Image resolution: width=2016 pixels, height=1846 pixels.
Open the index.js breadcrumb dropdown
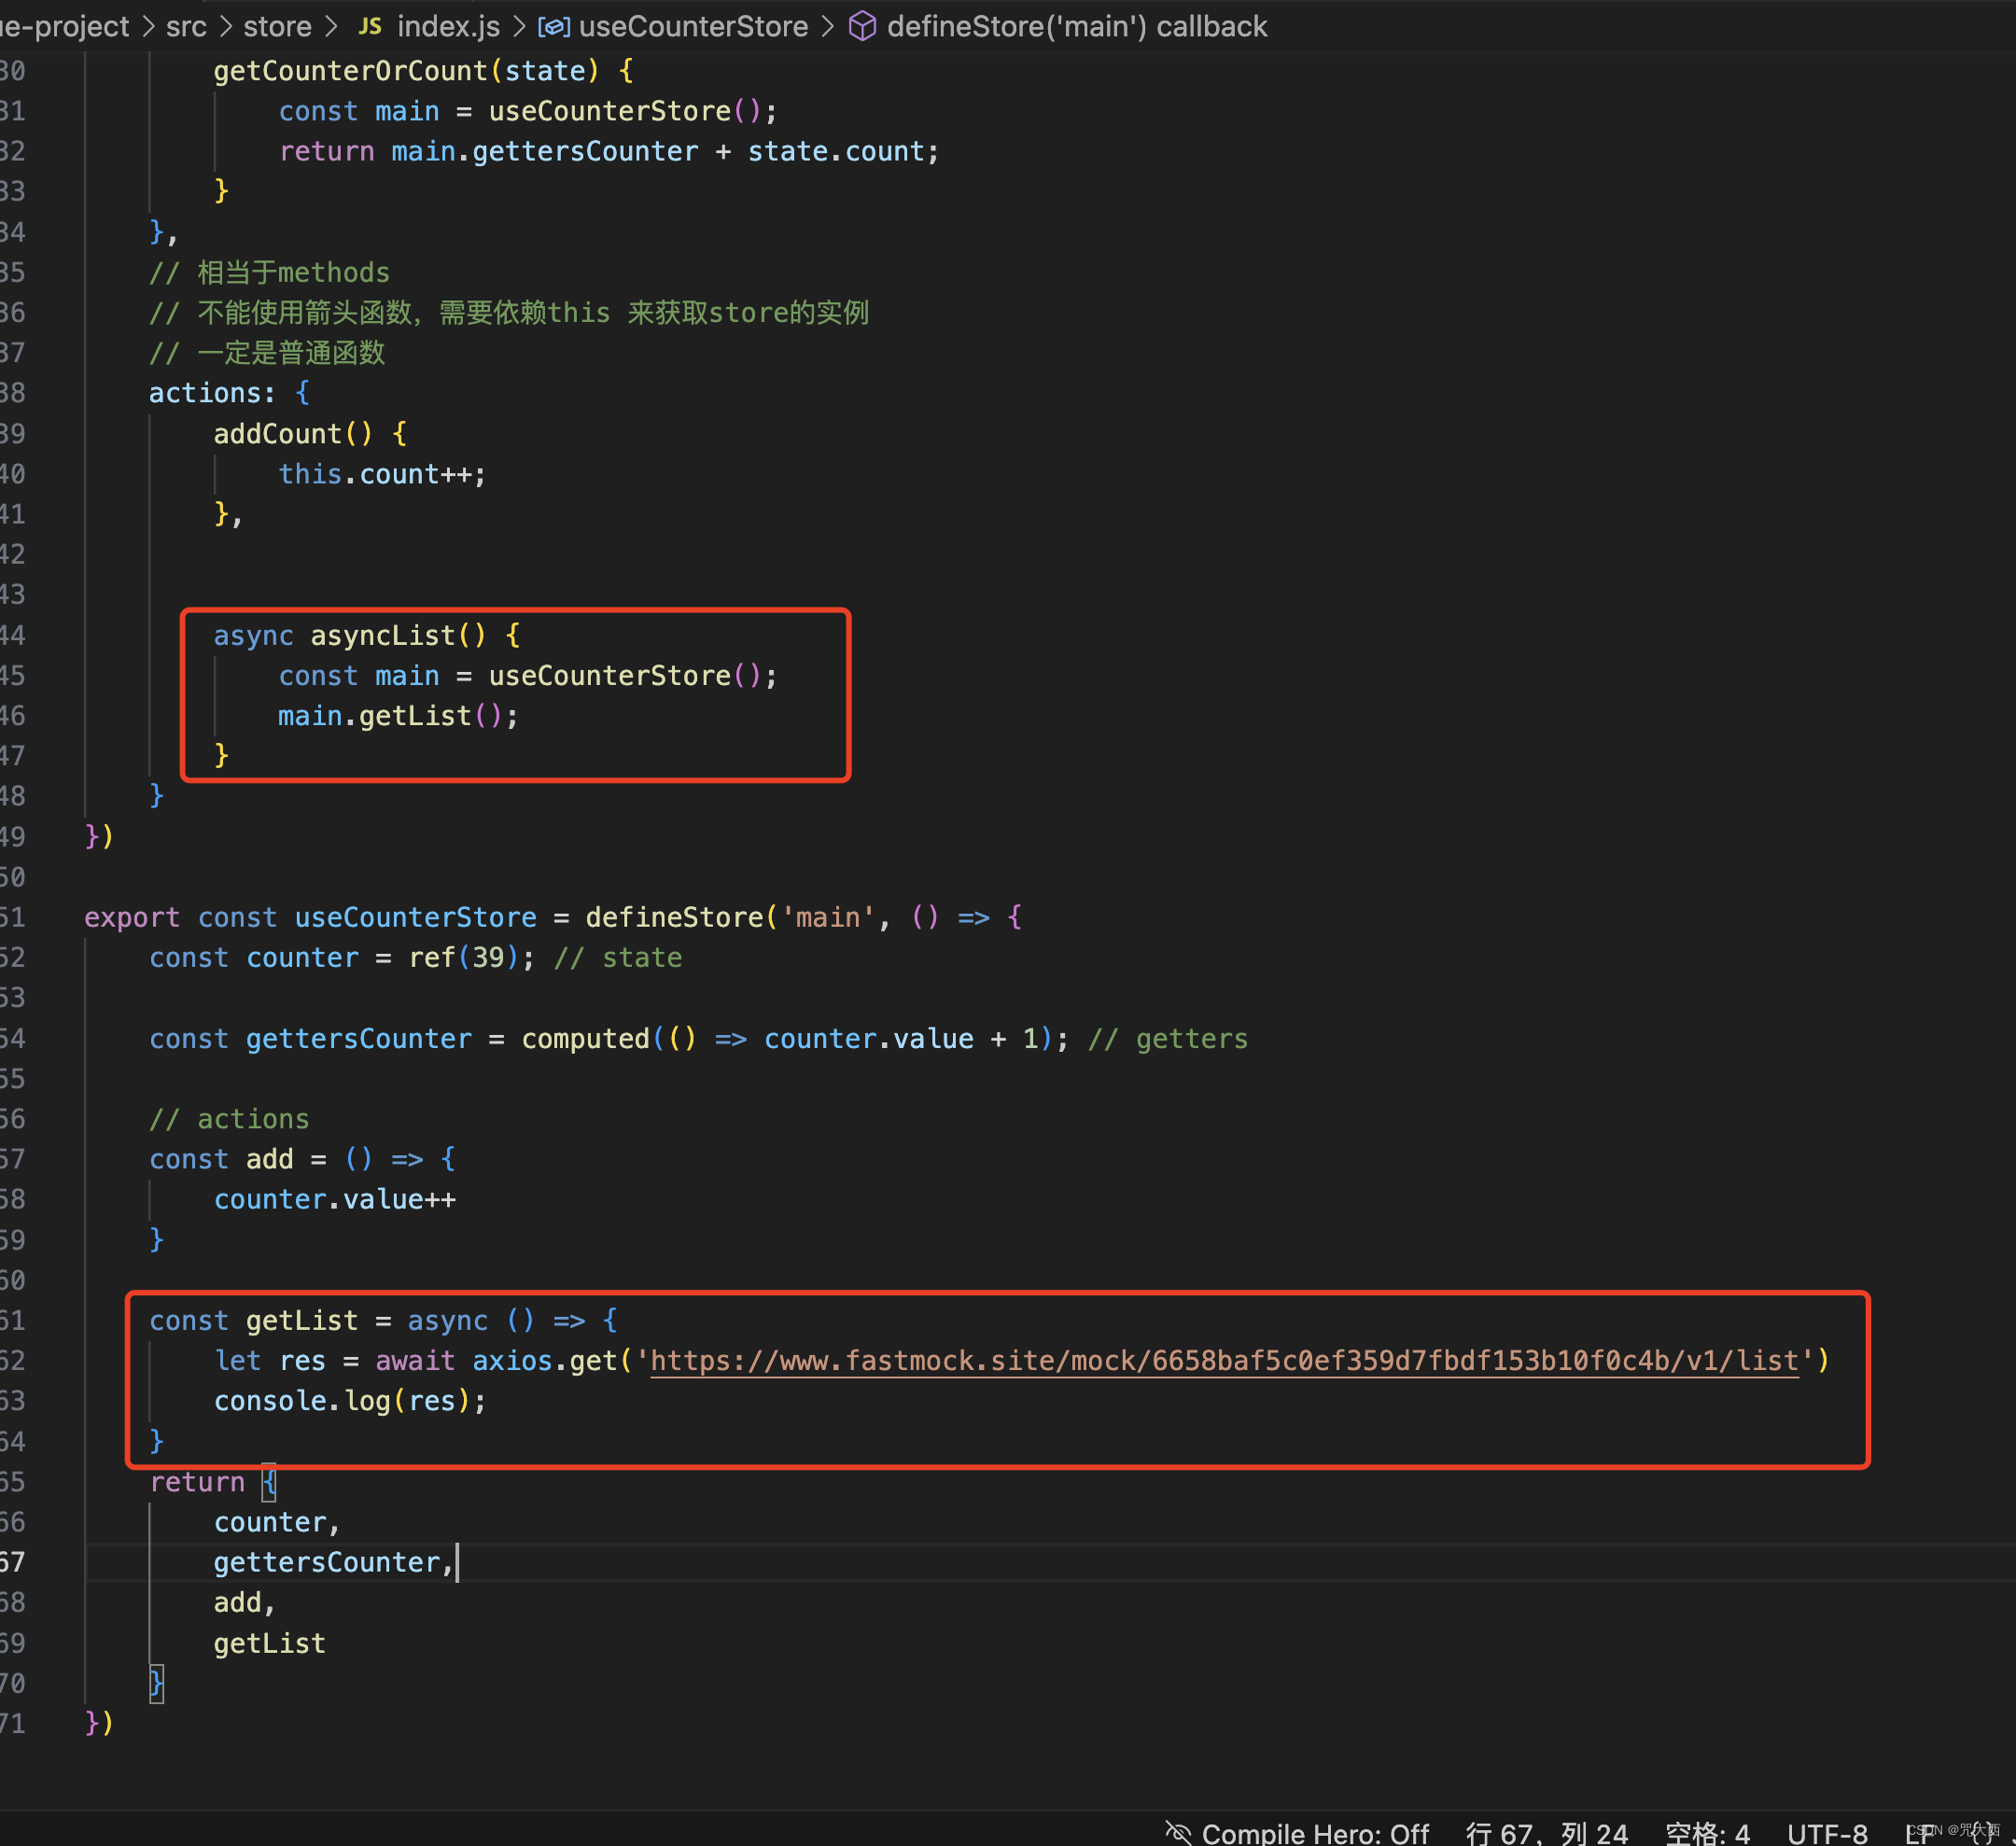447,26
